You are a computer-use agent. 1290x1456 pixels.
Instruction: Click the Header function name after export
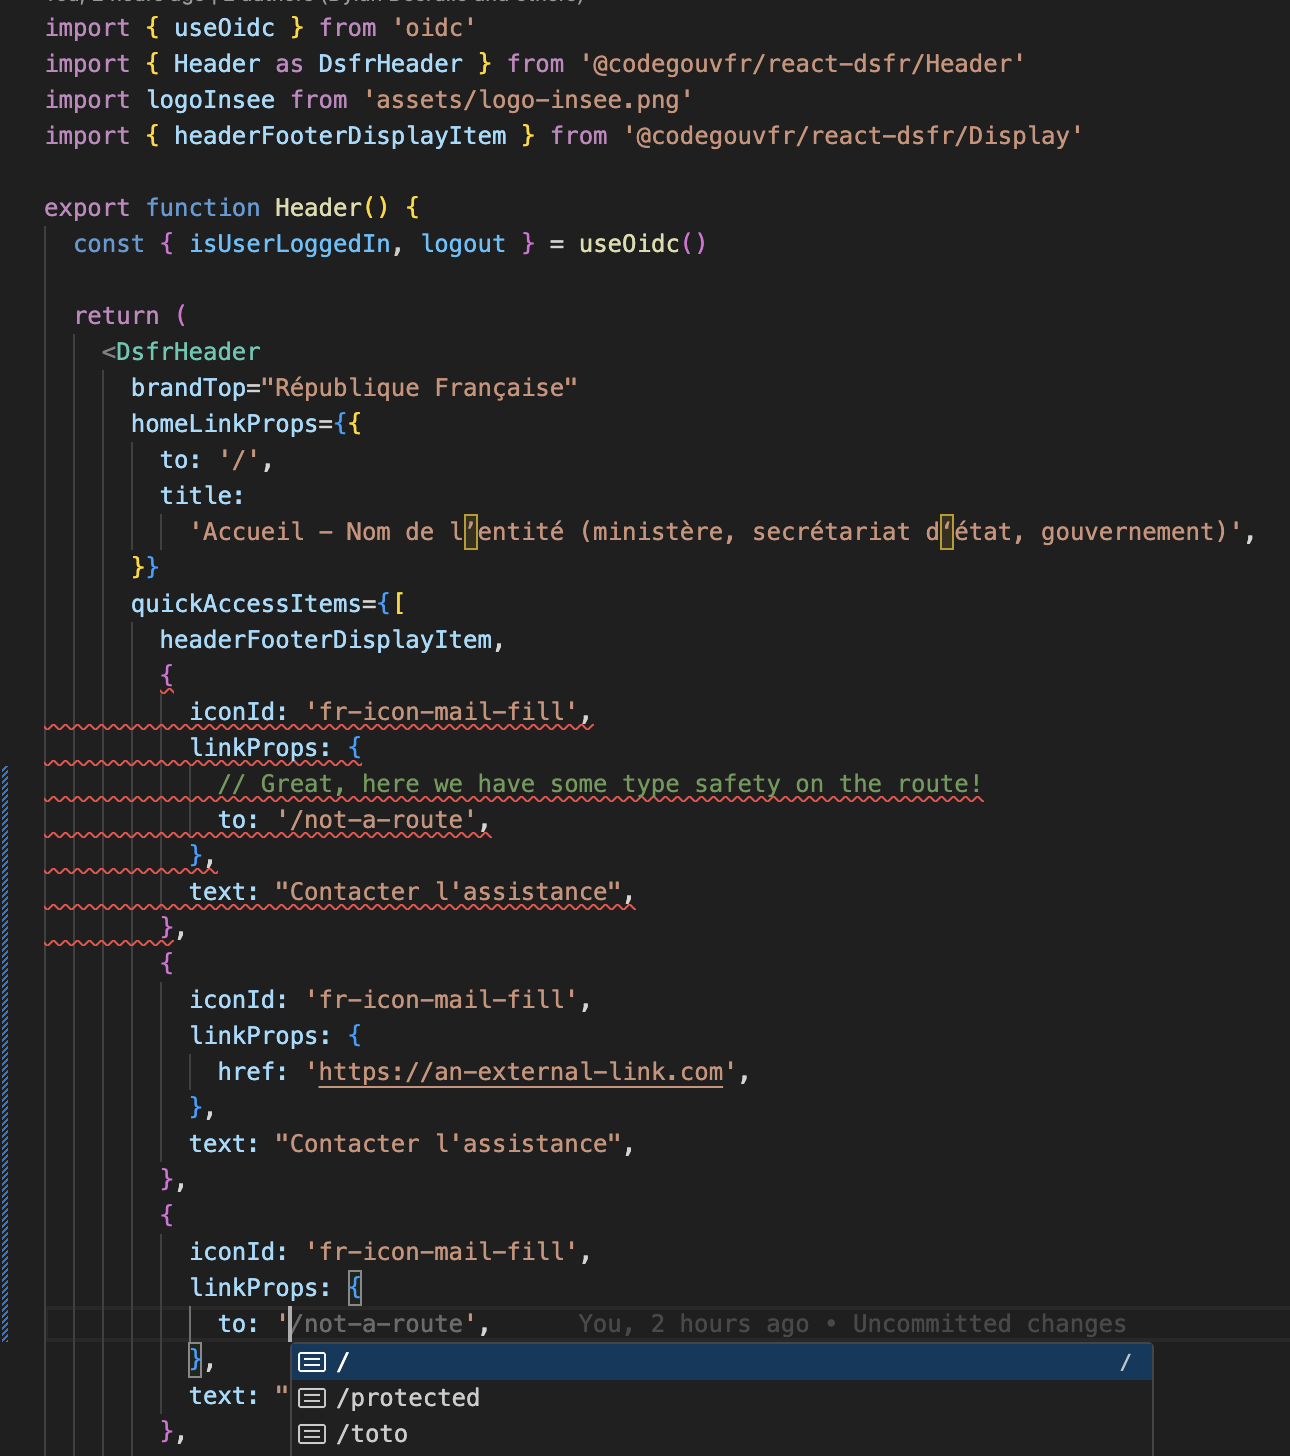[318, 208]
